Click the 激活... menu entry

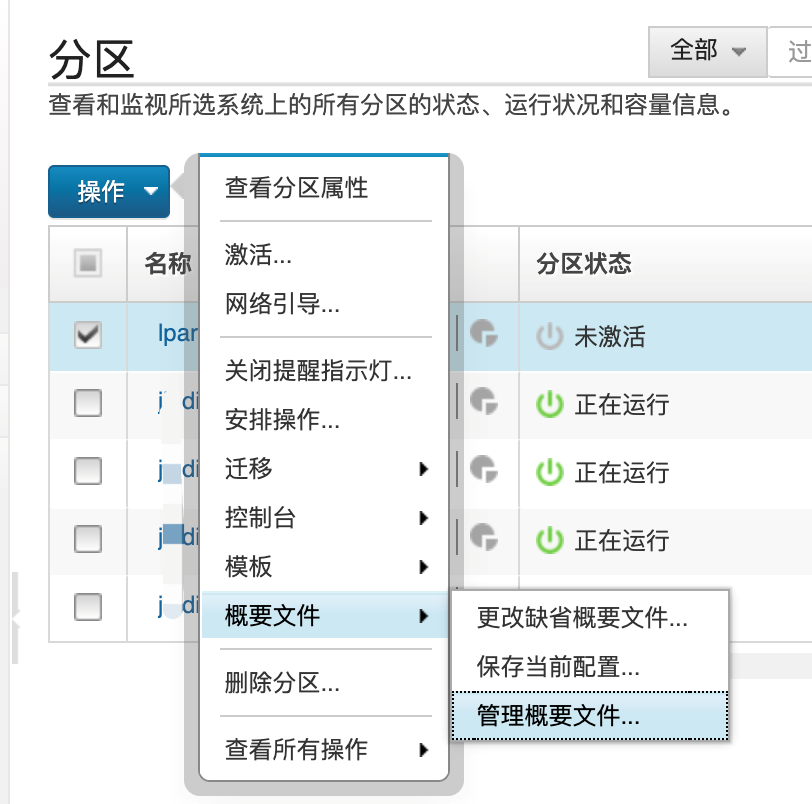258,255
